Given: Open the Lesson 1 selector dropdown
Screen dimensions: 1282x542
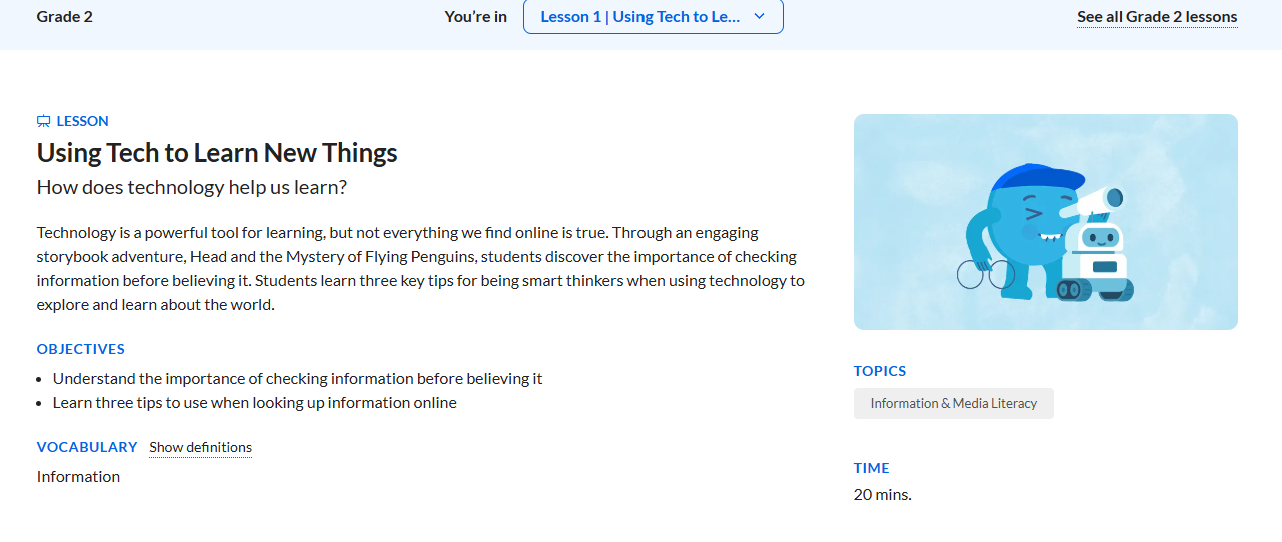Looking at the screenshot, I should (x=652, y=17).
